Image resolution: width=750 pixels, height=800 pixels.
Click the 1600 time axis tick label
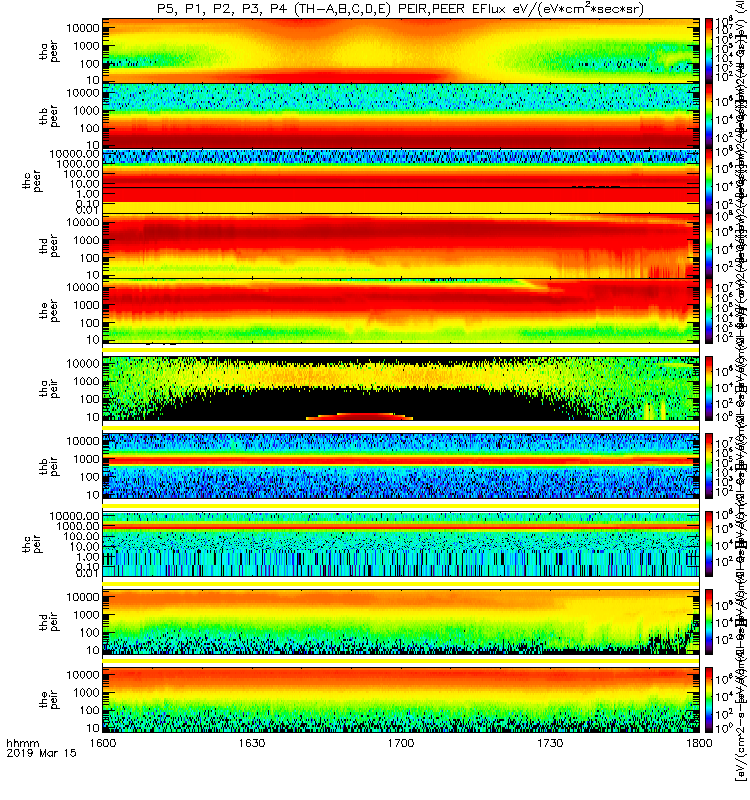click(x=103, y=743)
